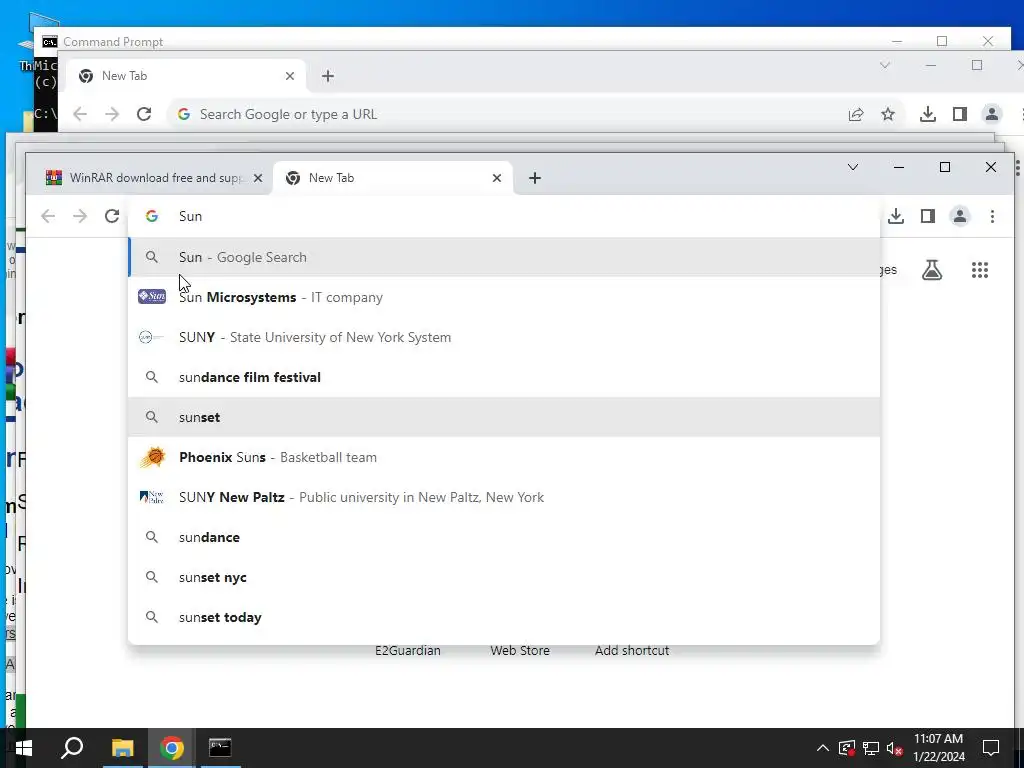Open side panel in back Chrome window

[959, 114]
